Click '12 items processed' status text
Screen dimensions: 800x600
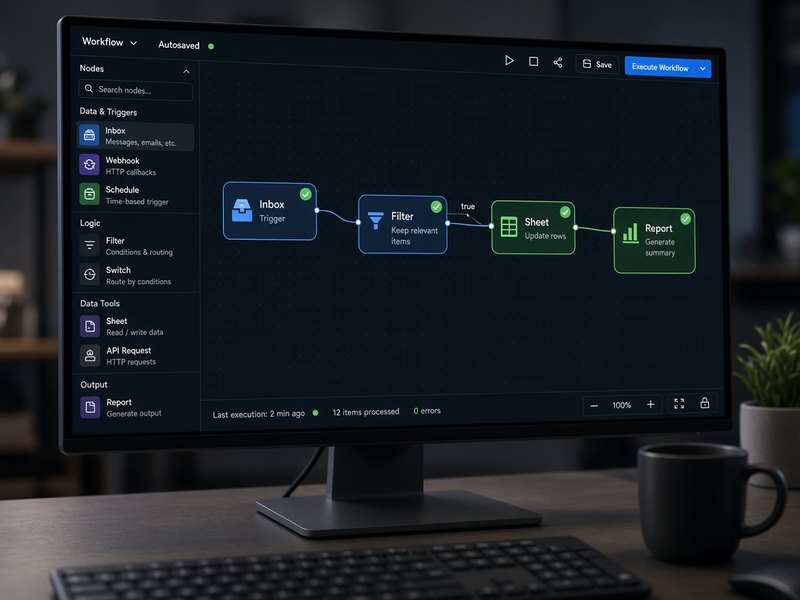(x=366, y=412)
